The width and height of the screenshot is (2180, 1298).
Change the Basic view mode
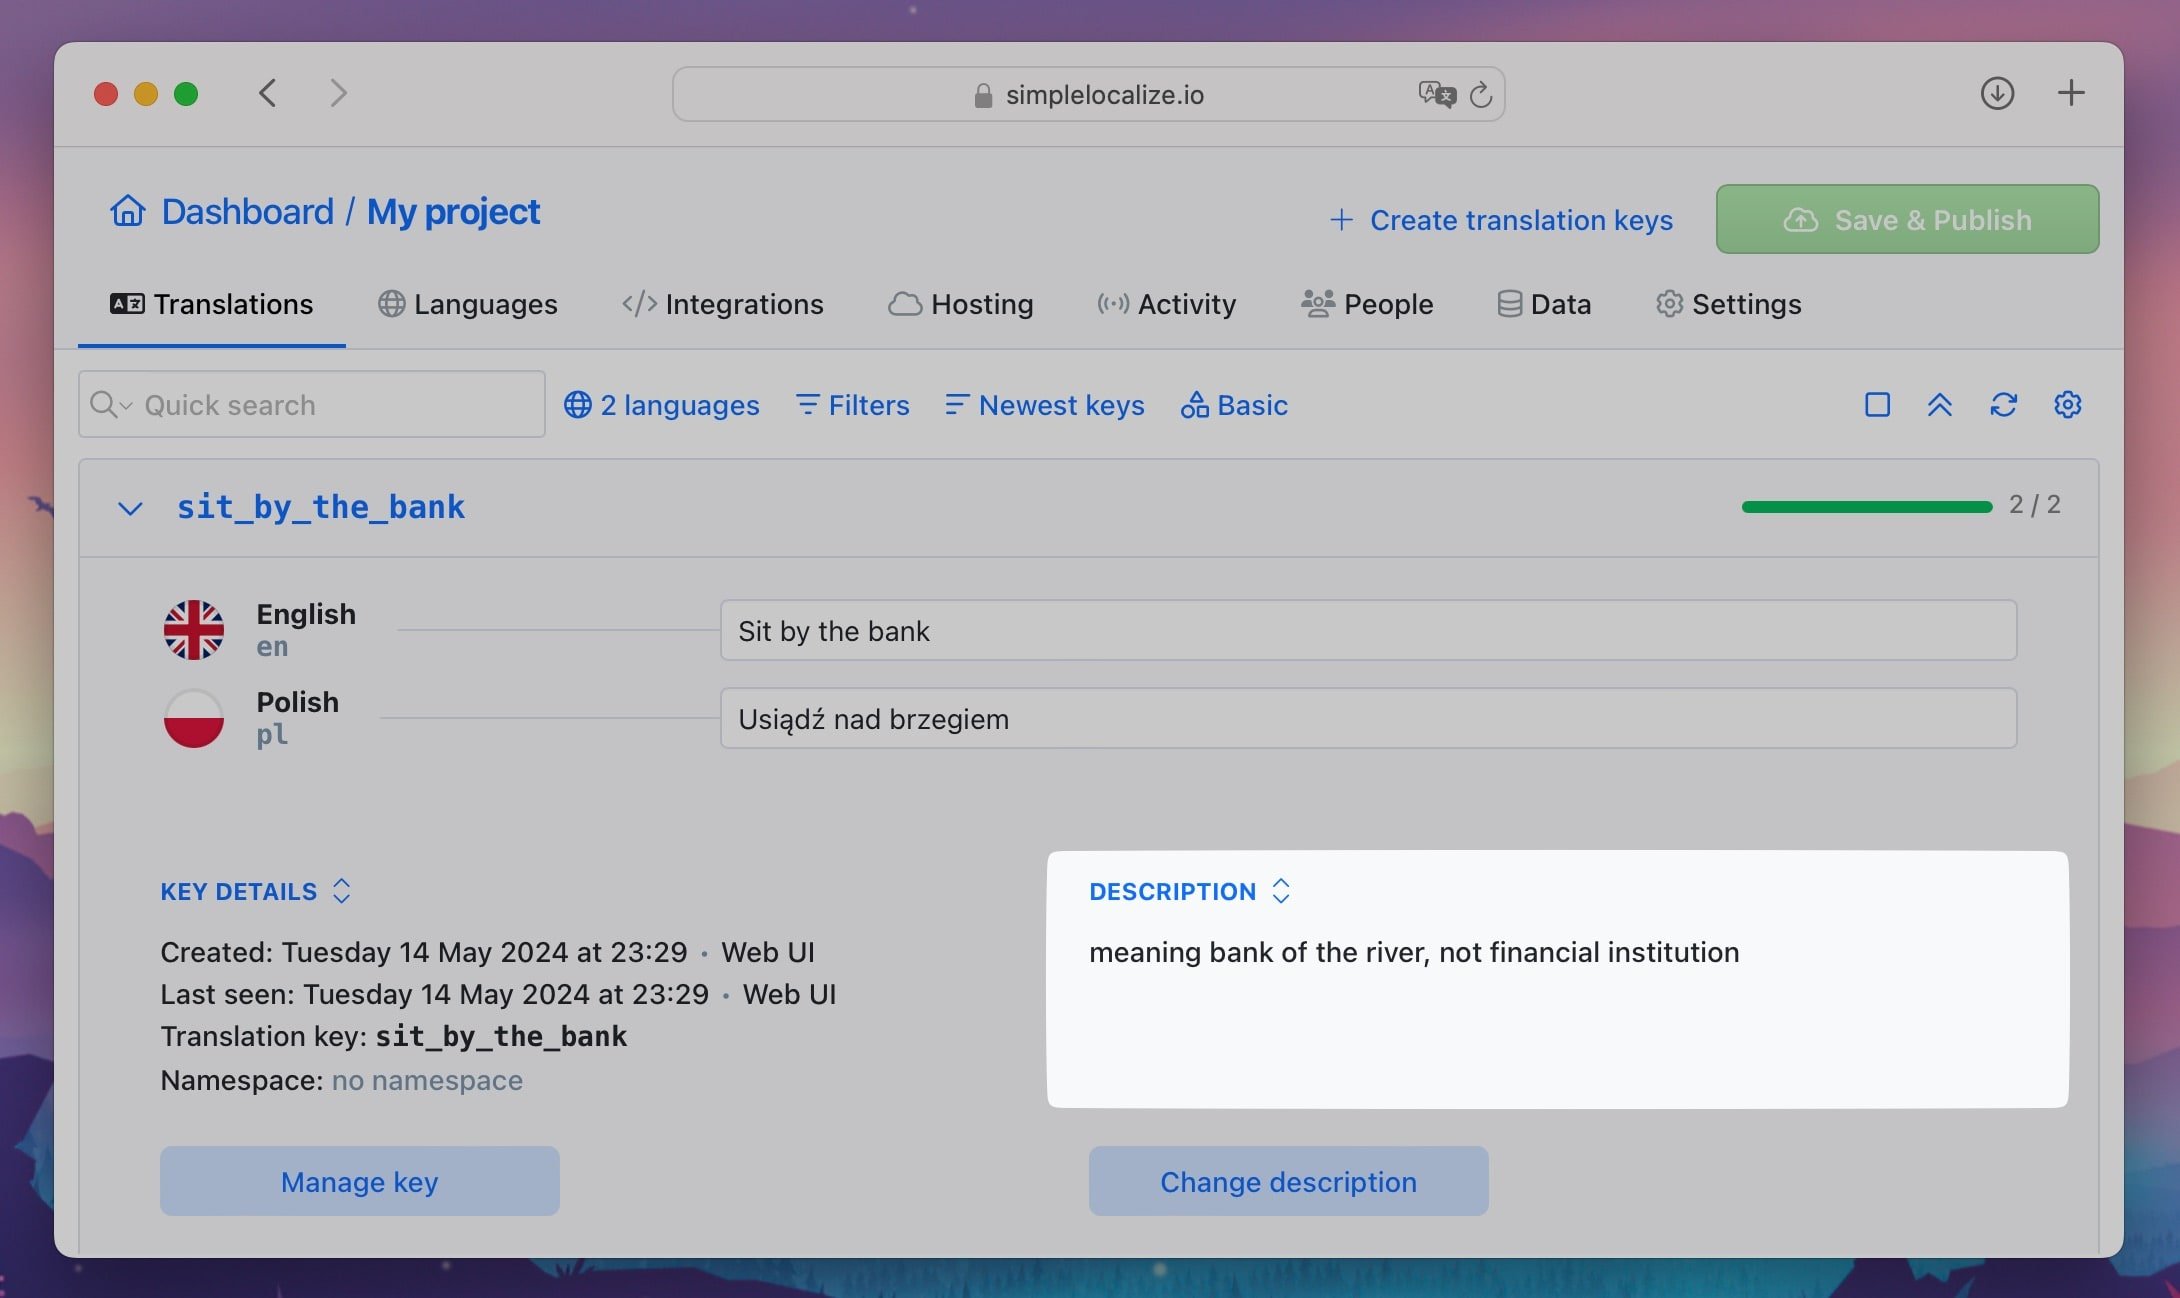coord(1234,404)
